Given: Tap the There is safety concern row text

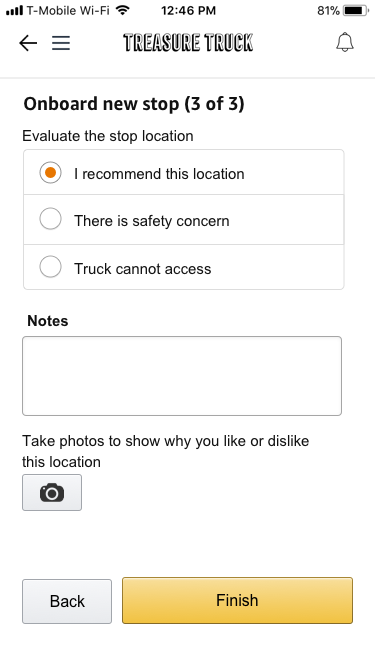Looking at the screenshot, I should 152,221.
